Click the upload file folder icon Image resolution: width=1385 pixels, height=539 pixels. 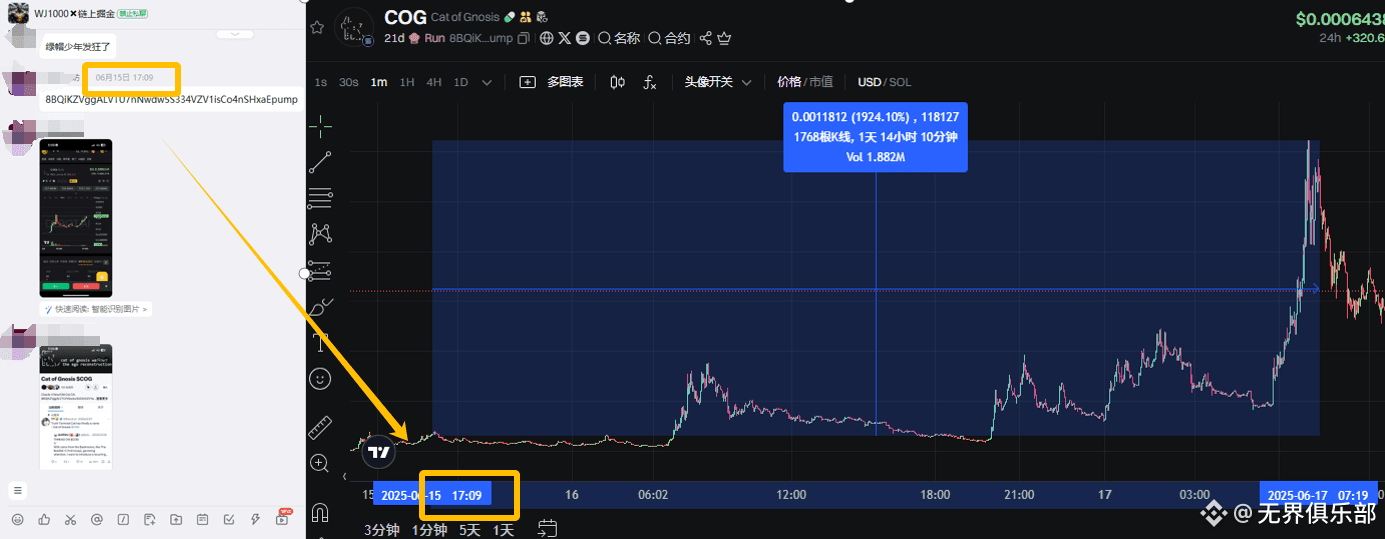tap(176, 519)
